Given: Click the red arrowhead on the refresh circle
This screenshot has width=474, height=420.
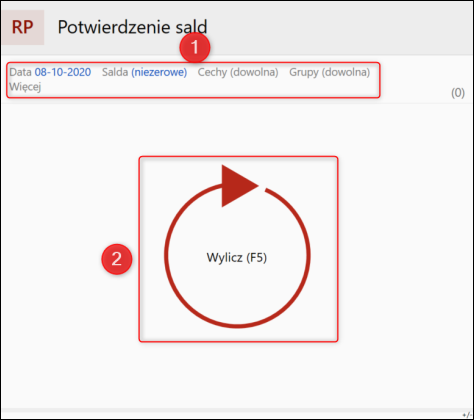Looking at the screenshot, I should pos(239,186).
